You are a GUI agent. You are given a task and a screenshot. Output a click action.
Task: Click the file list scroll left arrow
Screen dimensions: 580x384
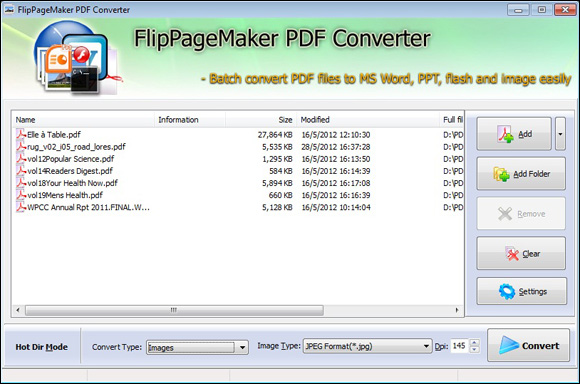18,310
